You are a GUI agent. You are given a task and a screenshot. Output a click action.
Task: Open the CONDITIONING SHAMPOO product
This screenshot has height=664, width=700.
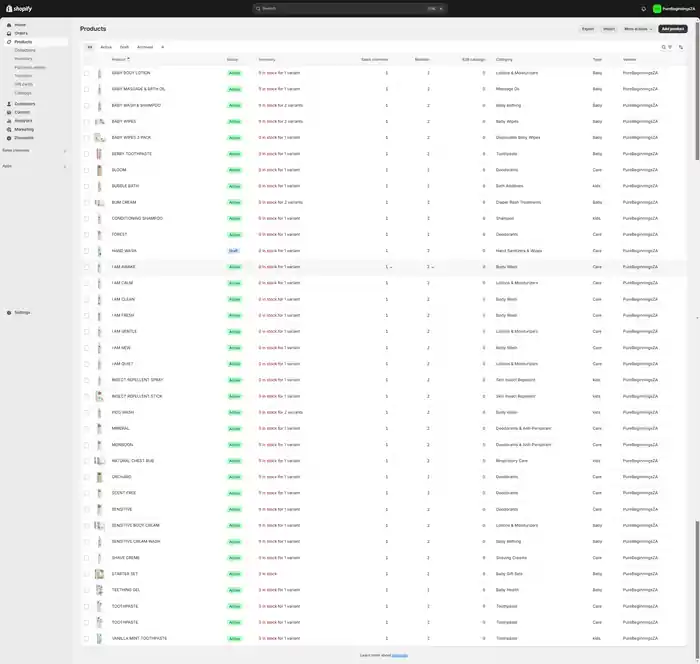point(137,219)
